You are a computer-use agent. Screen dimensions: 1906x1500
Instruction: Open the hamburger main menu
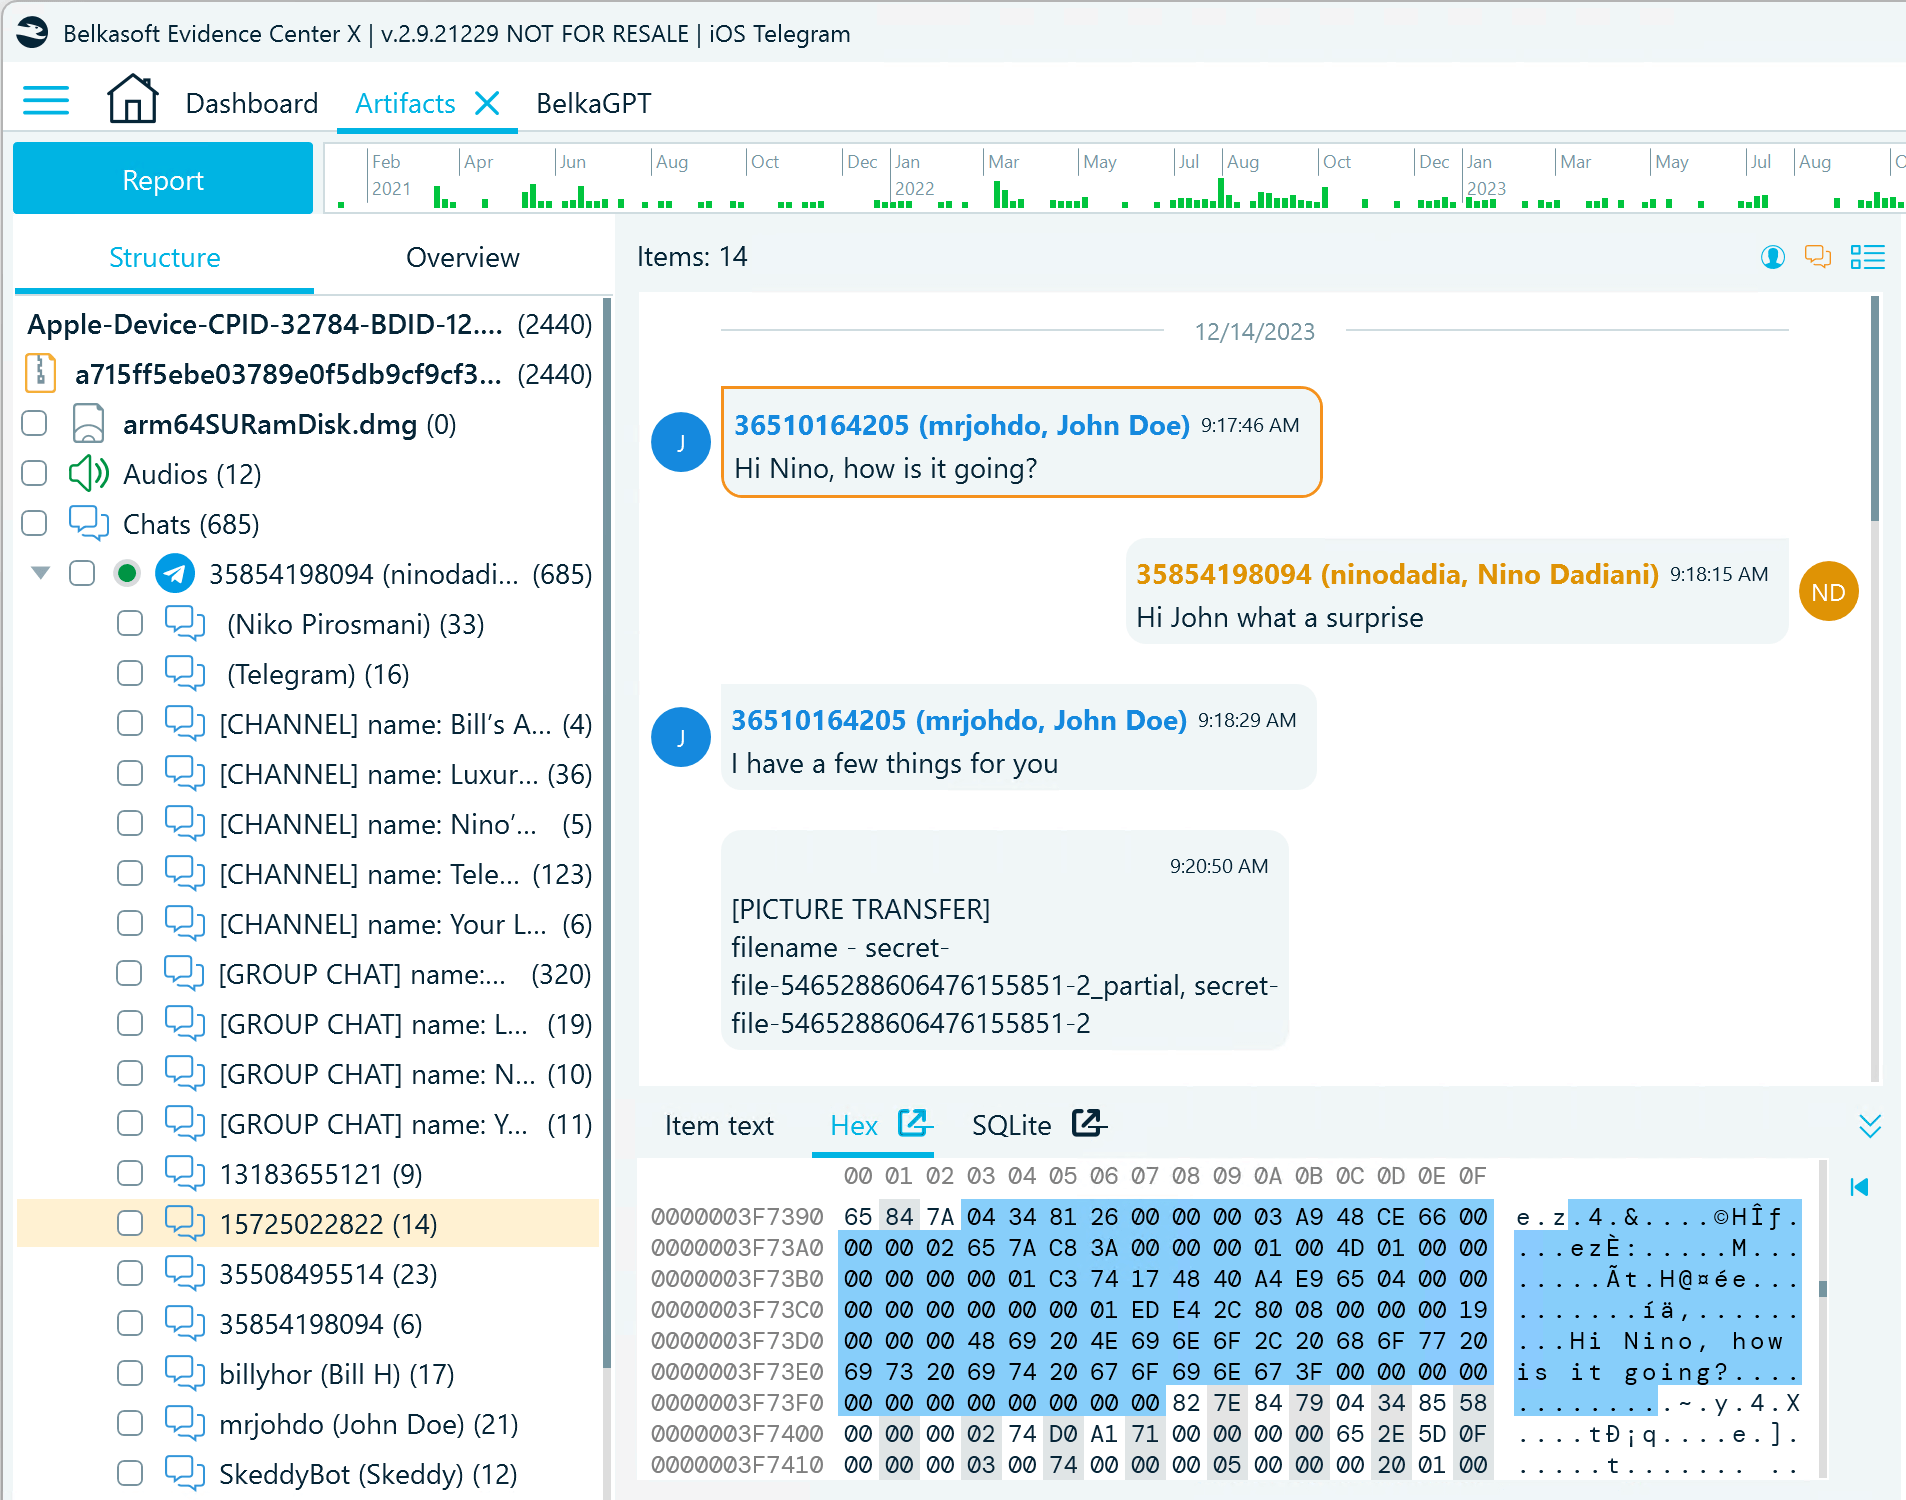(46, 101)
